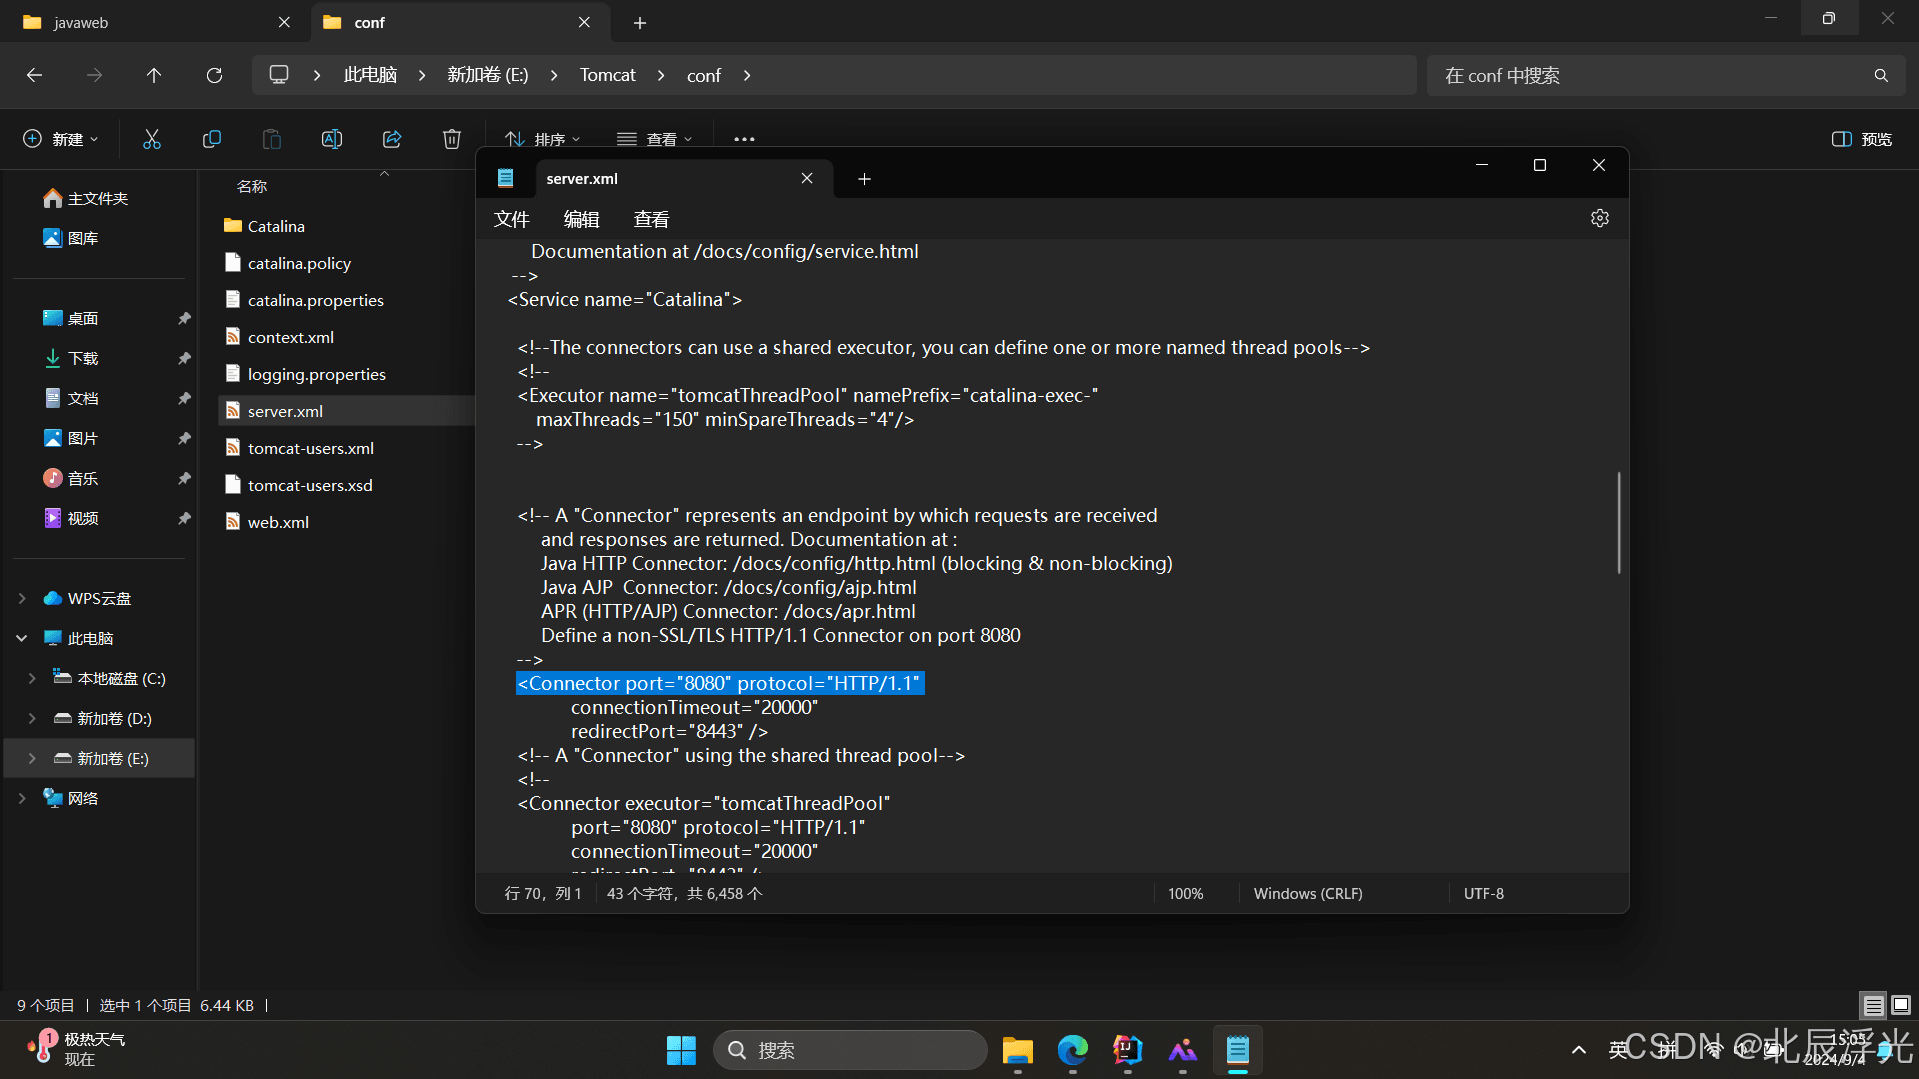Select the server.xml Notepad tab
Screen dimensions: 1919x1079
(682, 179)
